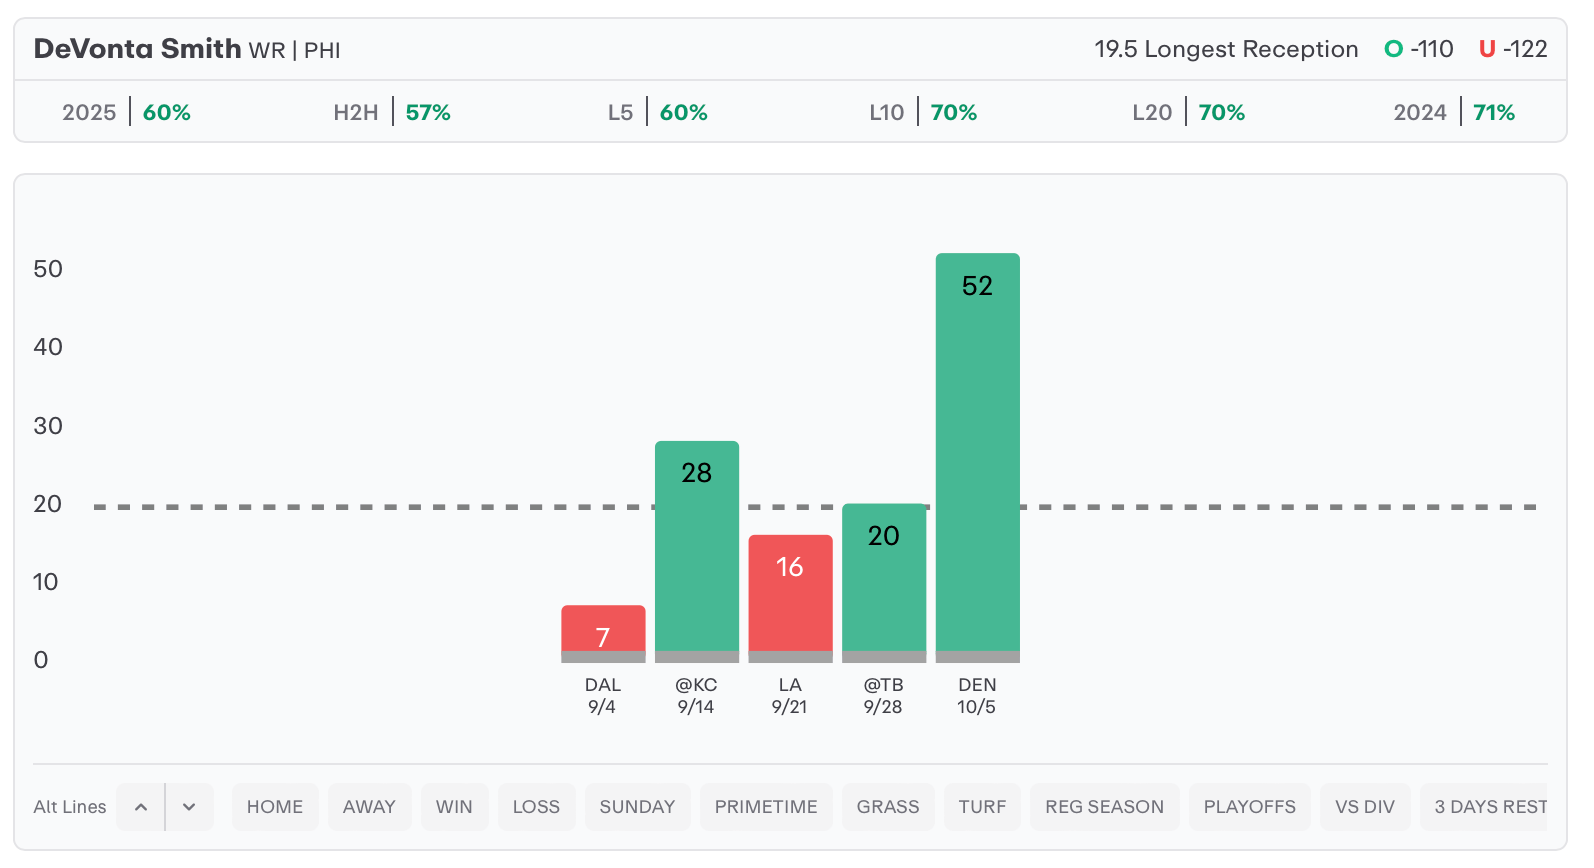Select the VS DIV filter
The image size is (1594, 868).
[1365, 807]
